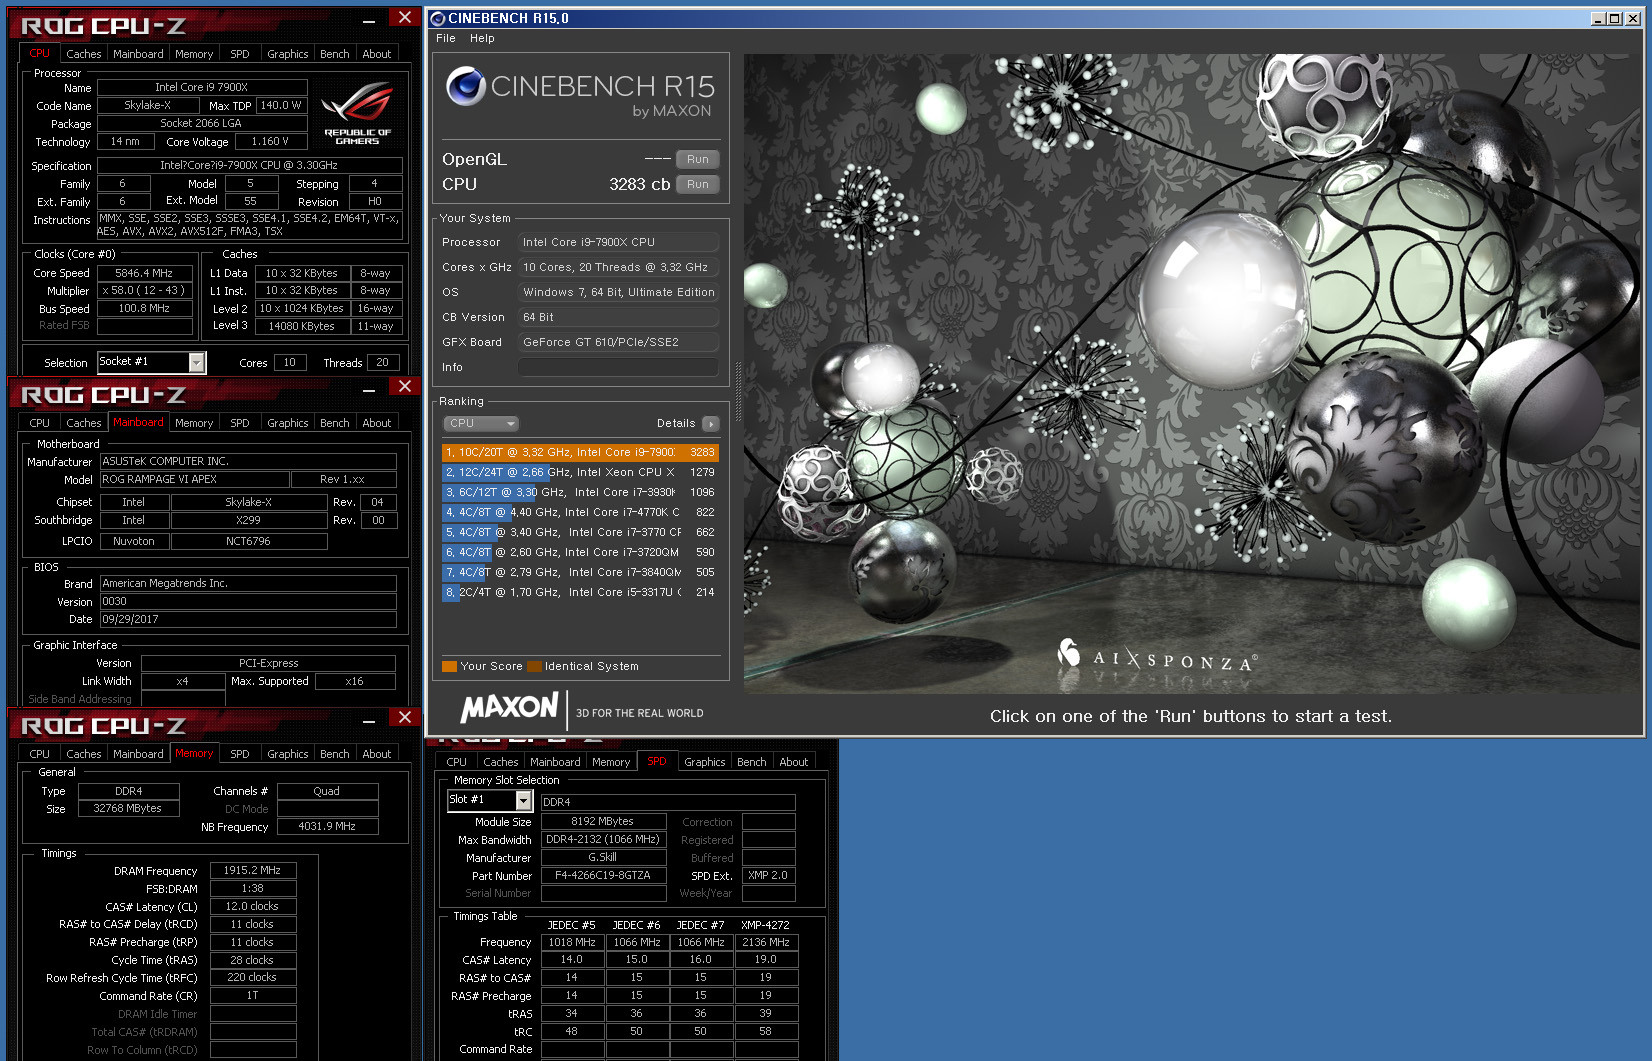Screen dimensions: 1652x1061
Task: Select Bench tab in the Mainboard CPU-Z window
Action: tap(335, 423)
